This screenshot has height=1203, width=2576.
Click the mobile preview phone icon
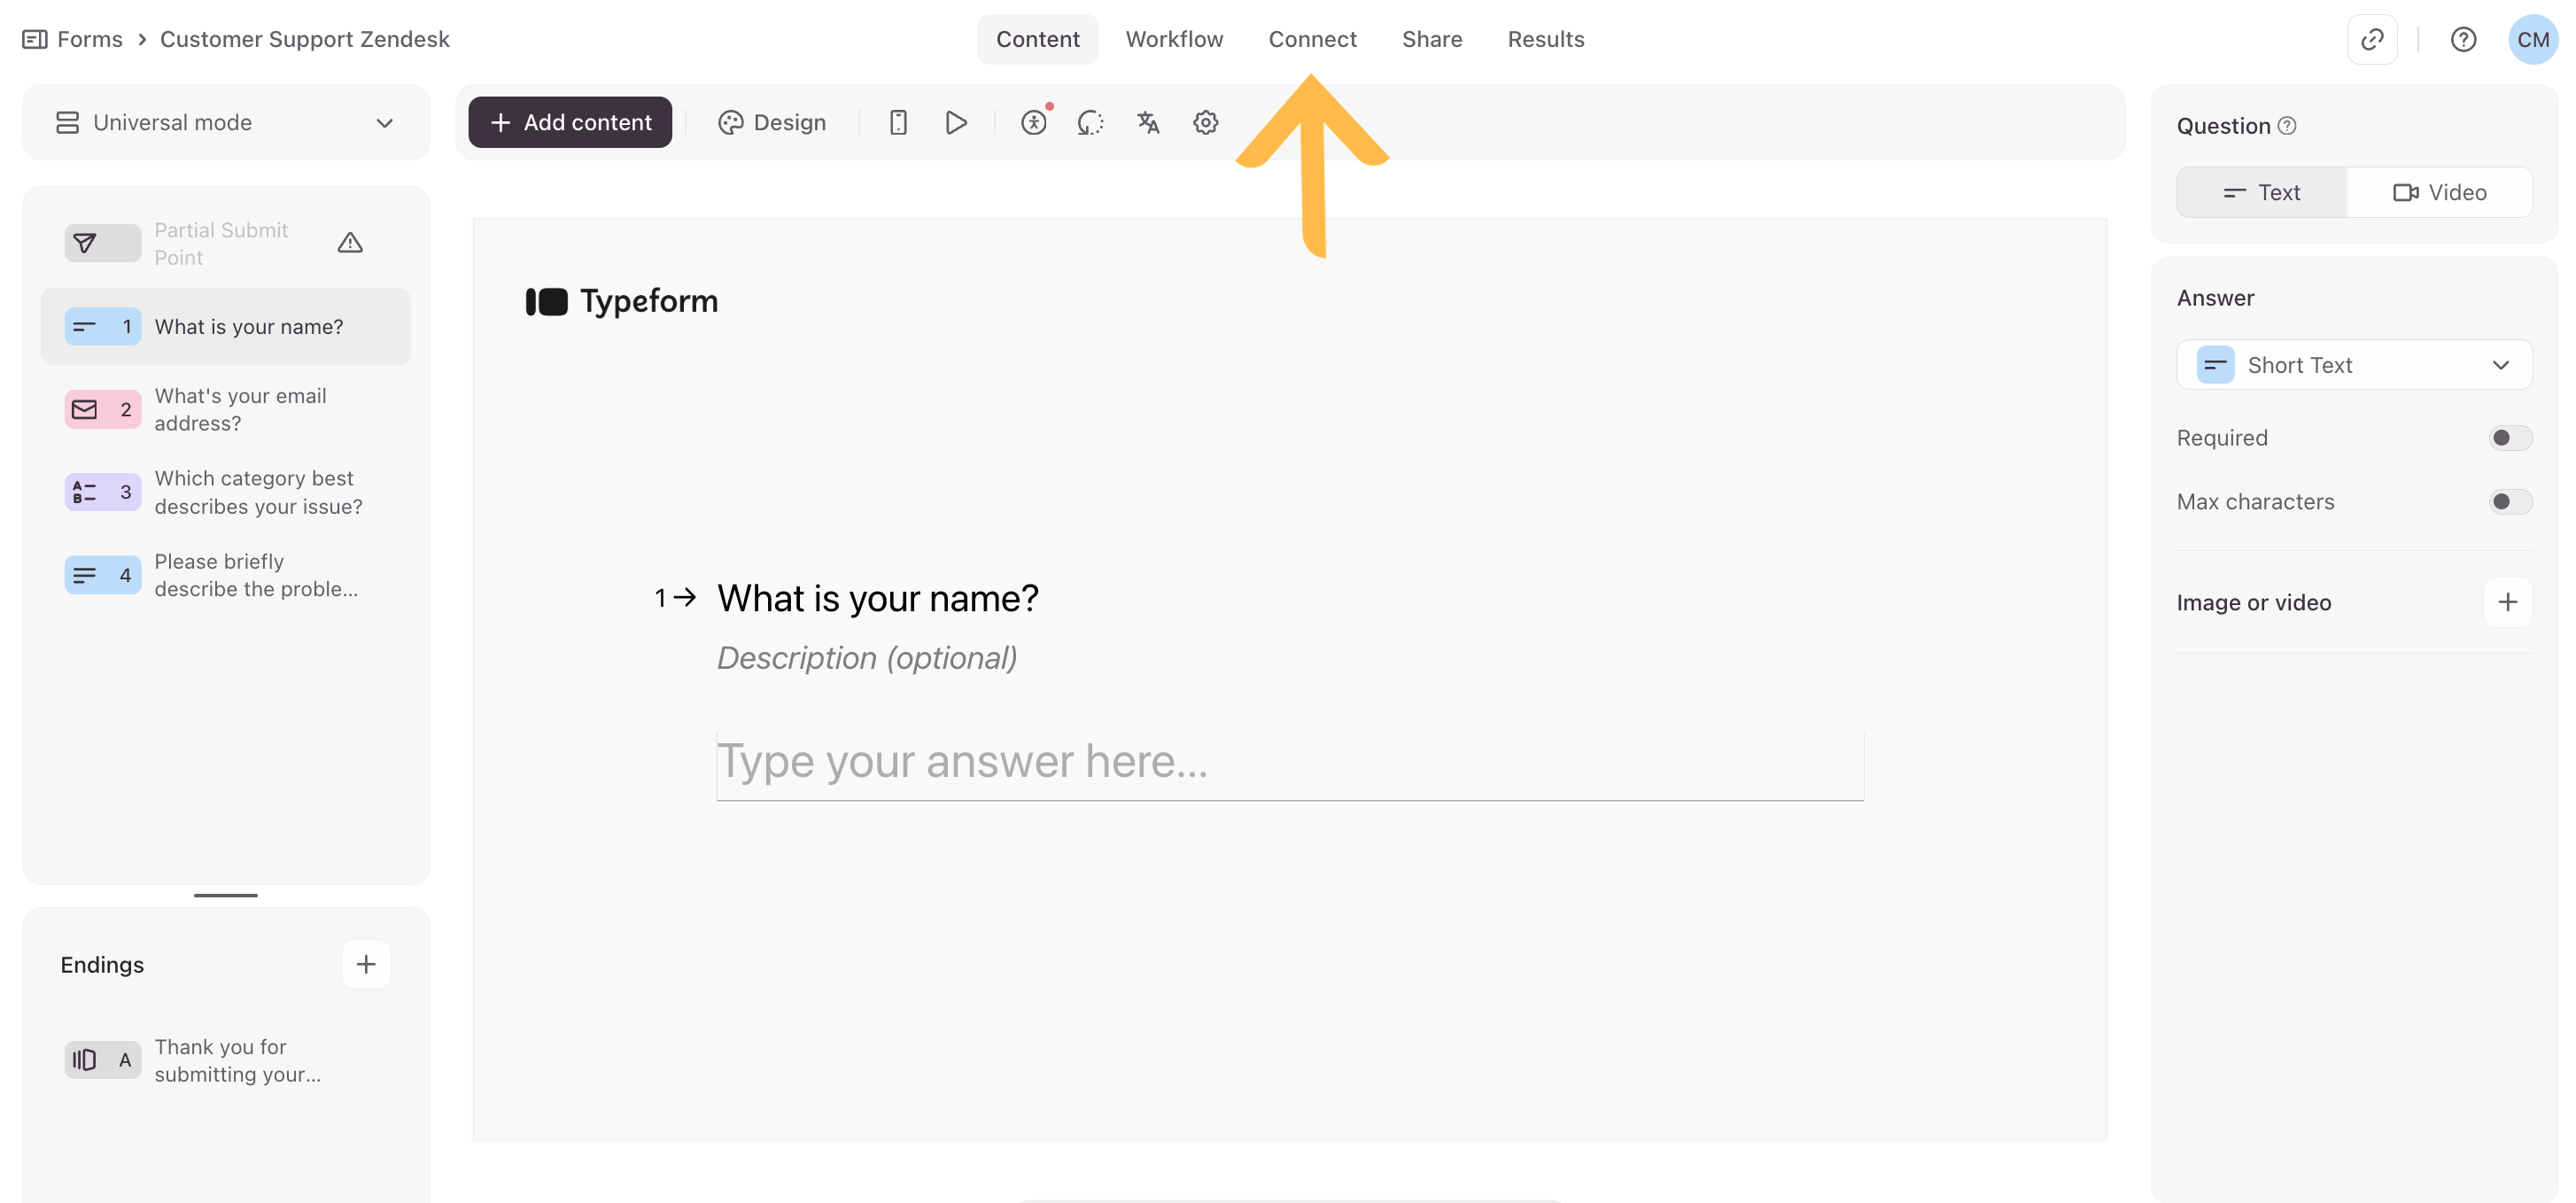(897, 122)
